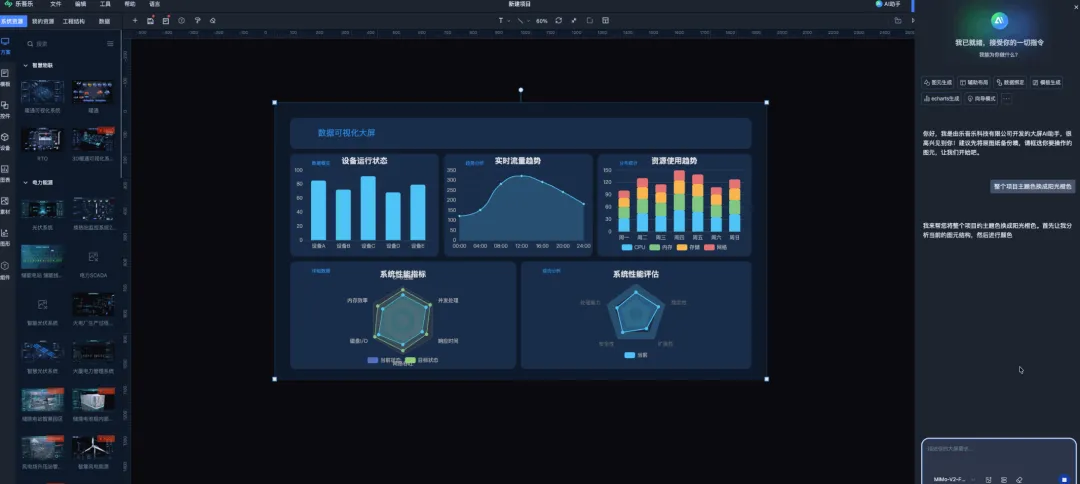Click the canvas rotation handle above the selection
The image size is (1080, 484).
521,90
